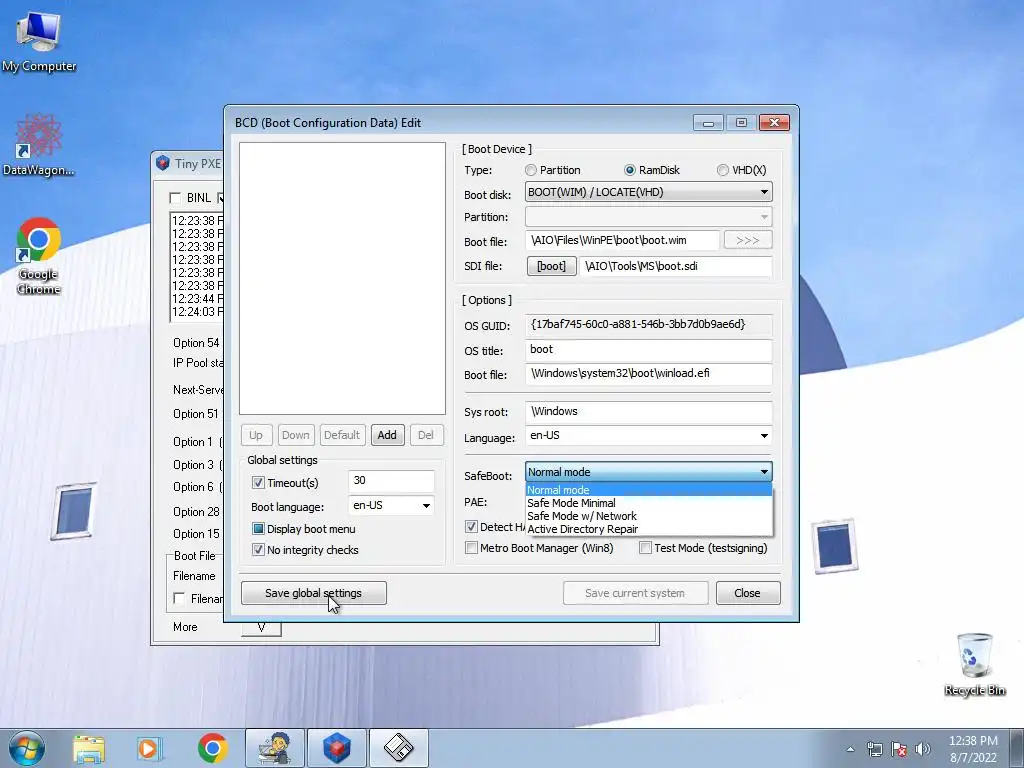Click the Del entry button
Screen dimensions: 1024x768
(426, 435)
